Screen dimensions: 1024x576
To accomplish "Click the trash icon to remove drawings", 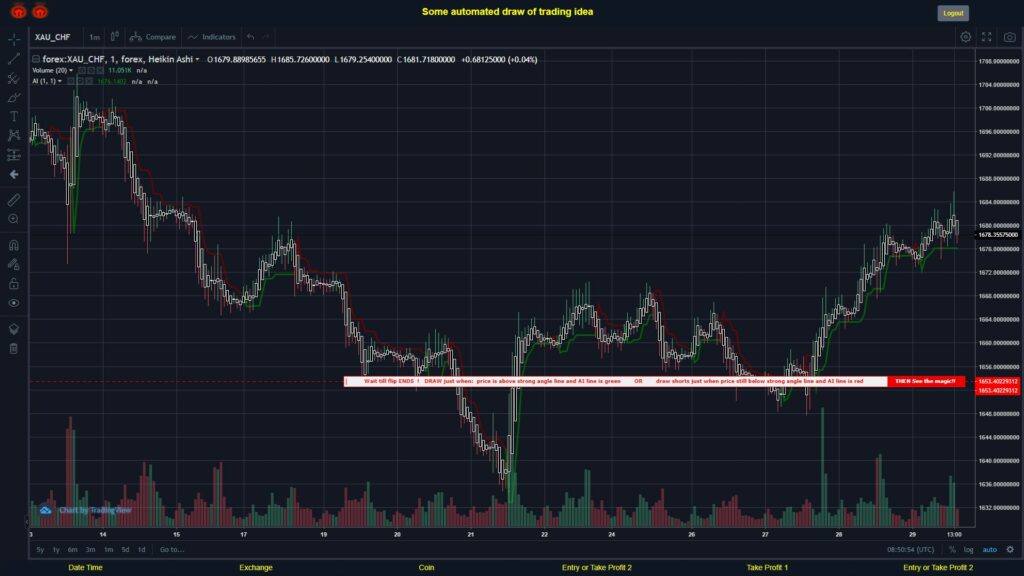I will [x=14, y=348].
